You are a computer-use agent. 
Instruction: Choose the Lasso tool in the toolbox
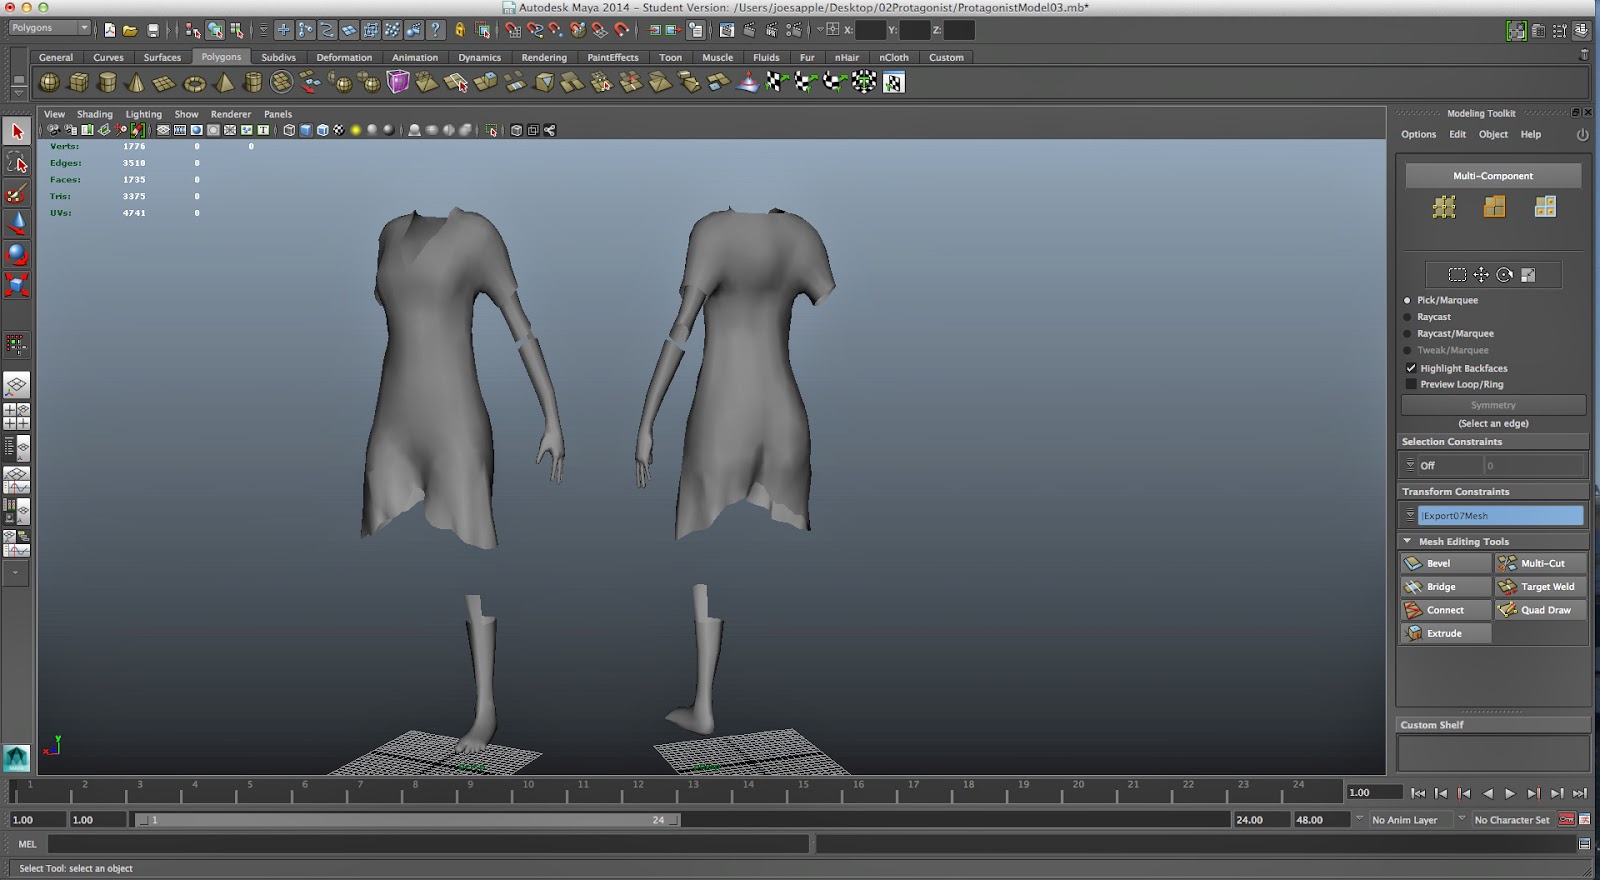pyautogui.click(x=17, y=162)
